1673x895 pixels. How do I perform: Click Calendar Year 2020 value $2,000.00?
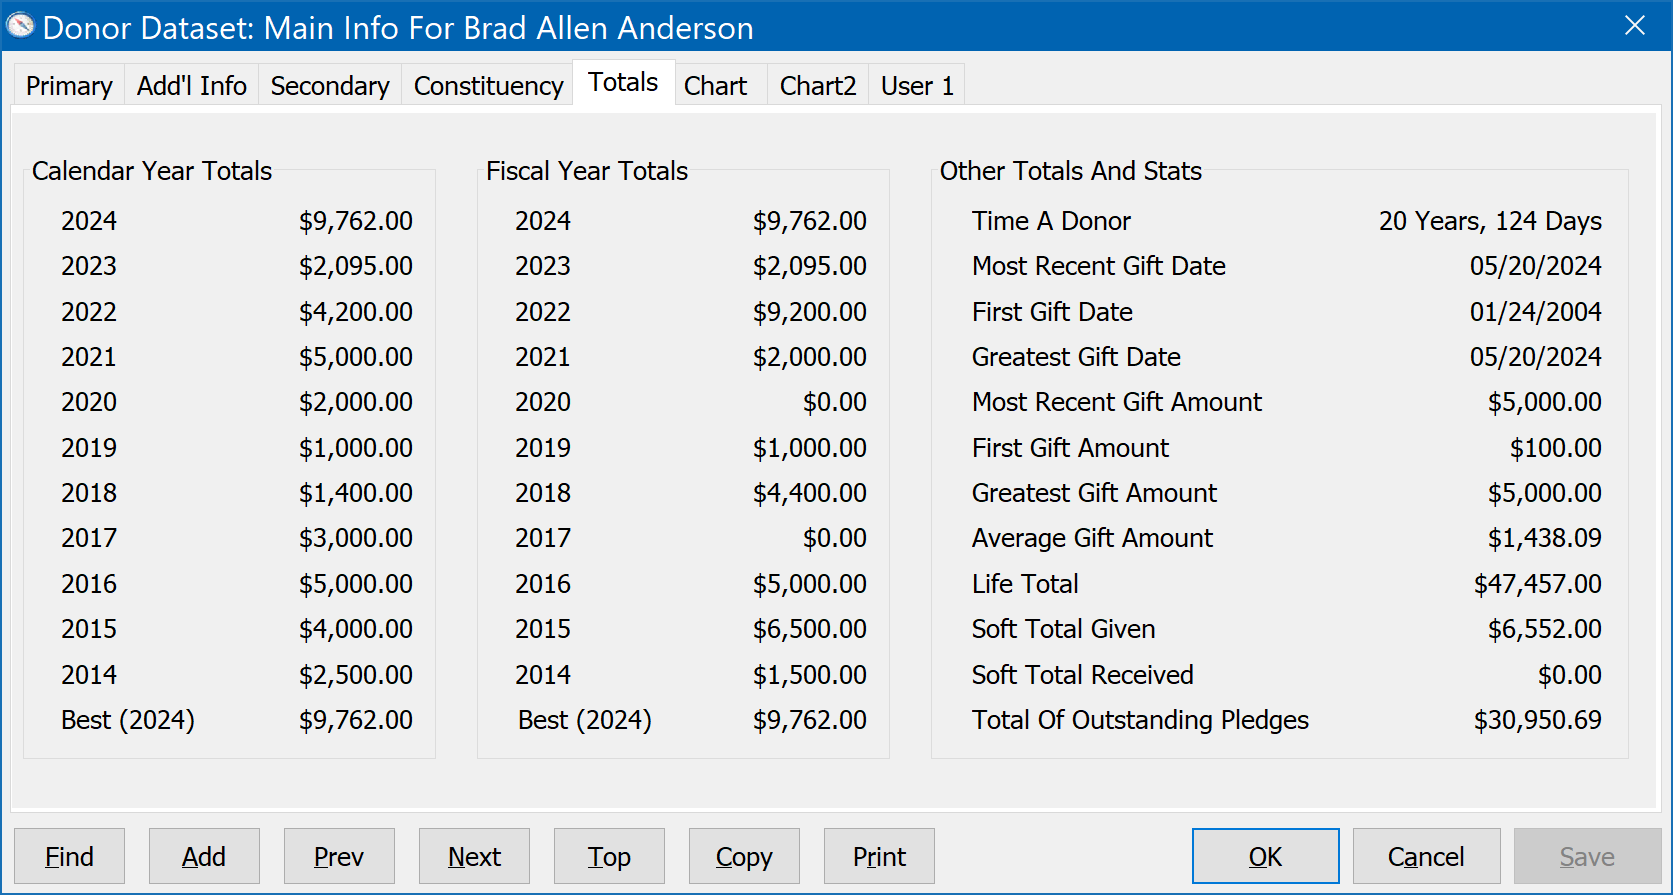[356, 402]
